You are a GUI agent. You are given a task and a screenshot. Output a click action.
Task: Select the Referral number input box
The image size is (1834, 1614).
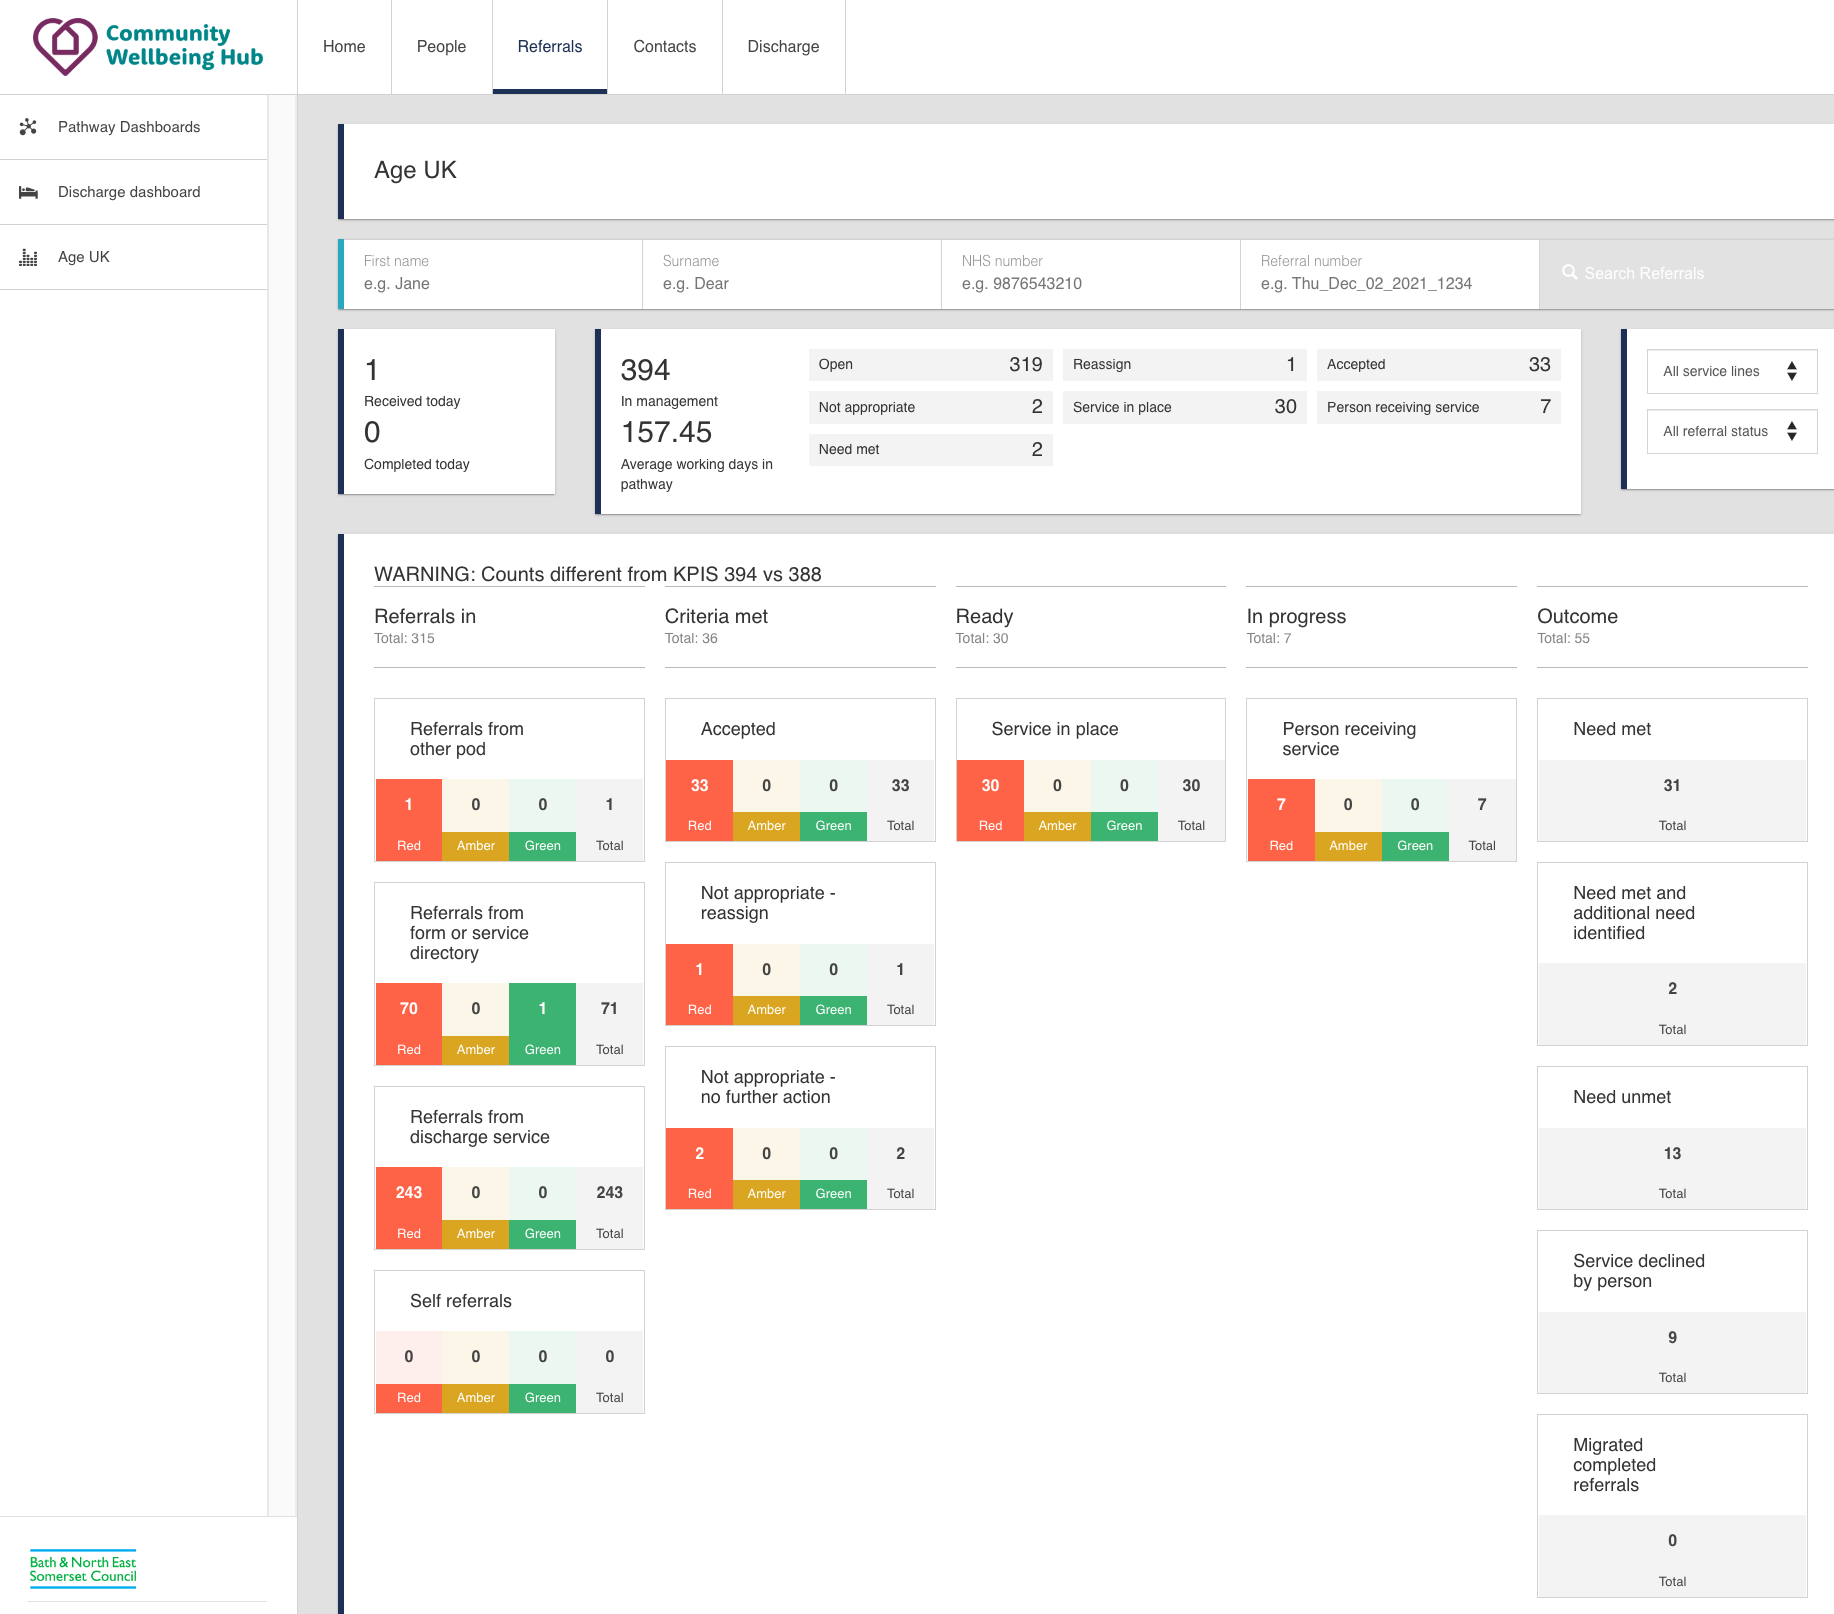1389,283
